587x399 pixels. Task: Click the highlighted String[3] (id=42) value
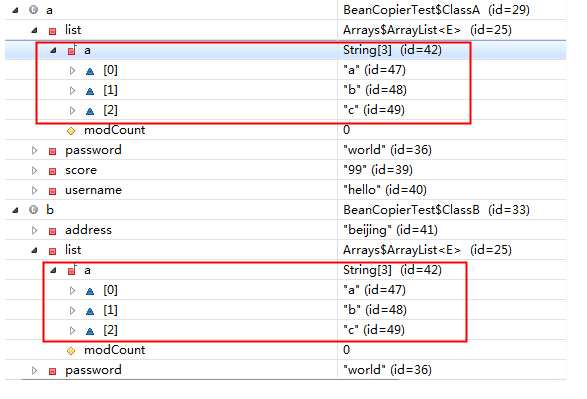392,50
